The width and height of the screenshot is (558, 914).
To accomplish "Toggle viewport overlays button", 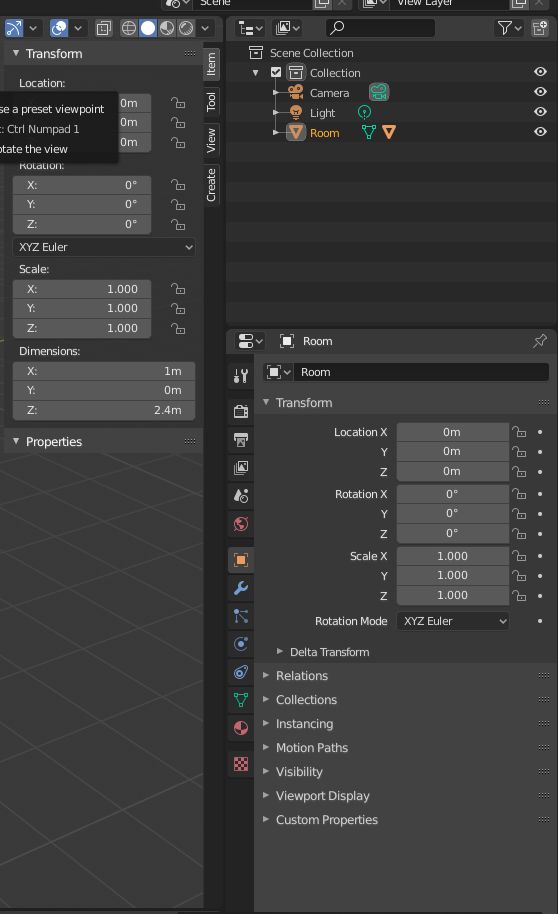I will (x=59, y=28).
